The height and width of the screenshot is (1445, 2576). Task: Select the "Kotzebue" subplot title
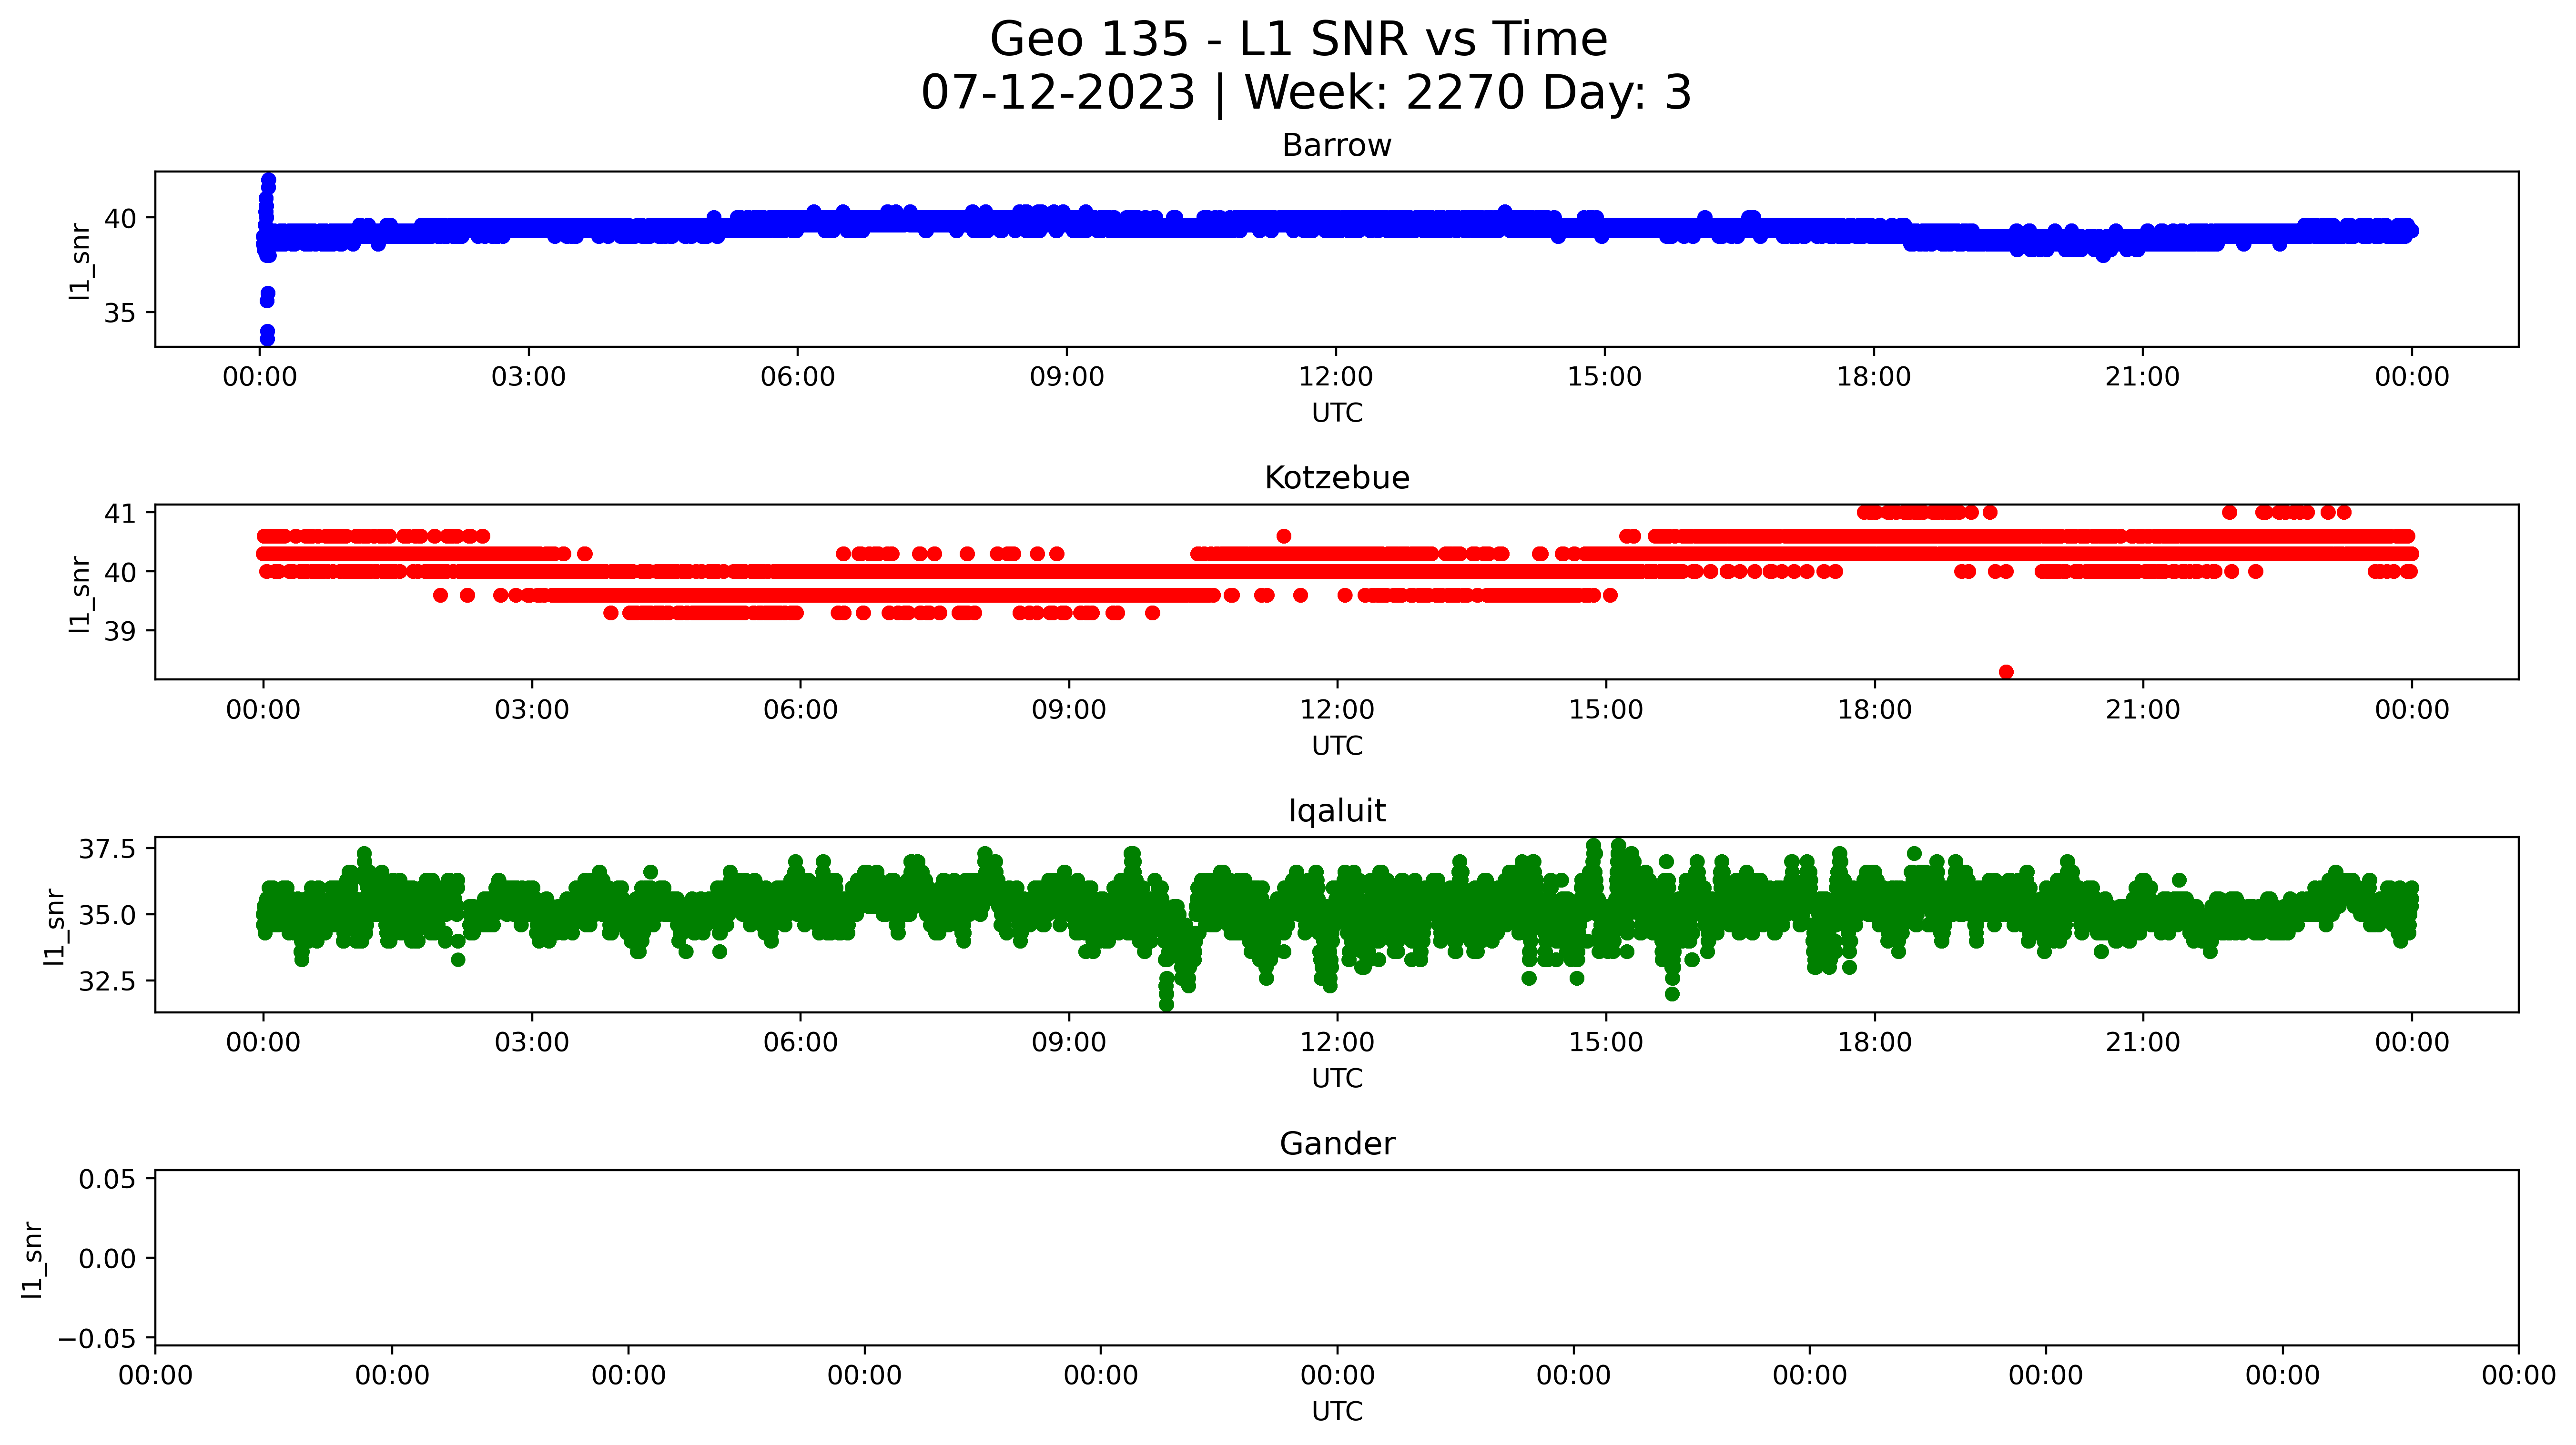point(1337,478)
